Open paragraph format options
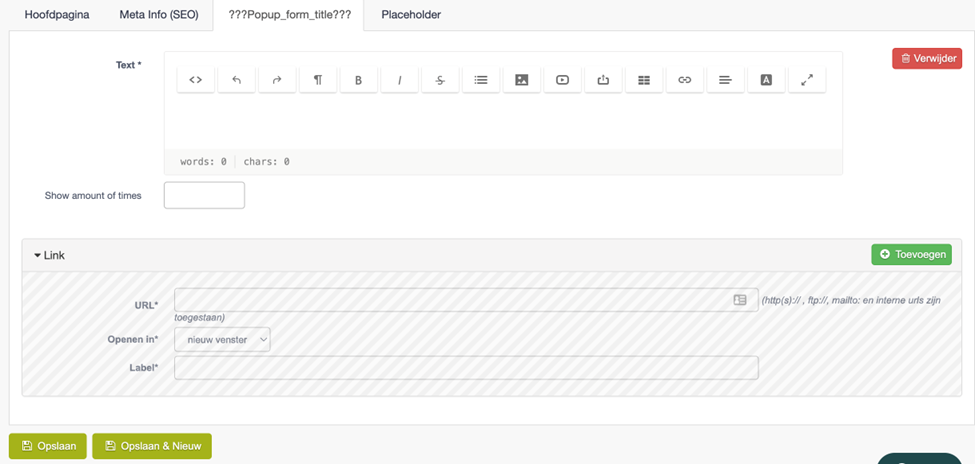This screenshot has width=975, height=464. [318, 80]
